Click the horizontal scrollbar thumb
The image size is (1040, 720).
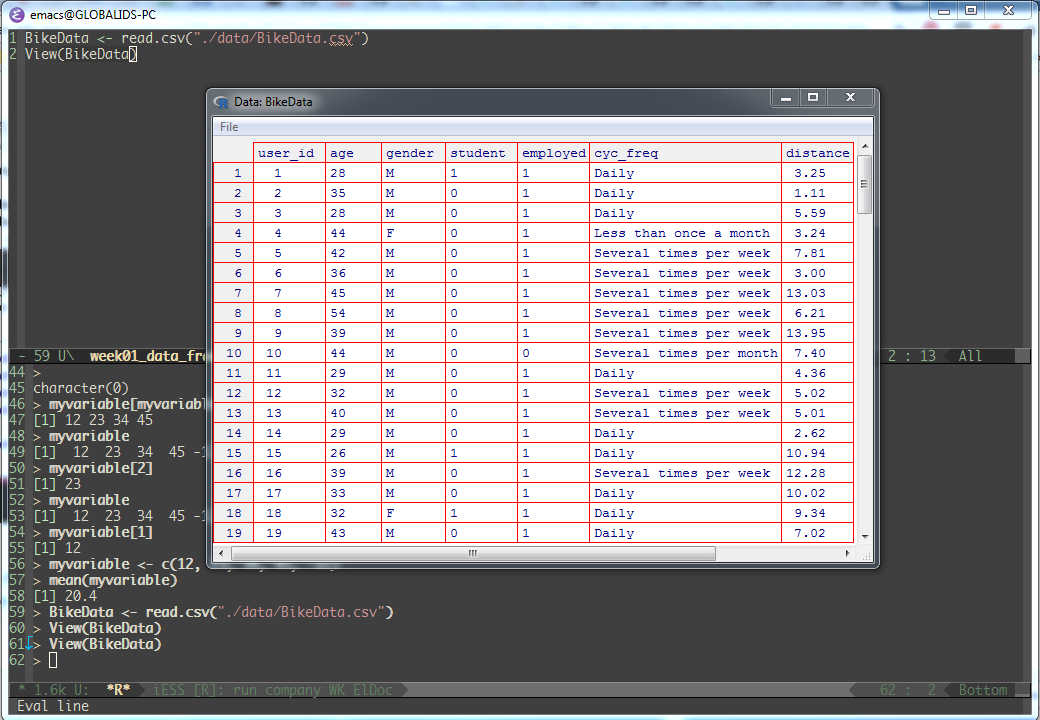click(473, 553)
